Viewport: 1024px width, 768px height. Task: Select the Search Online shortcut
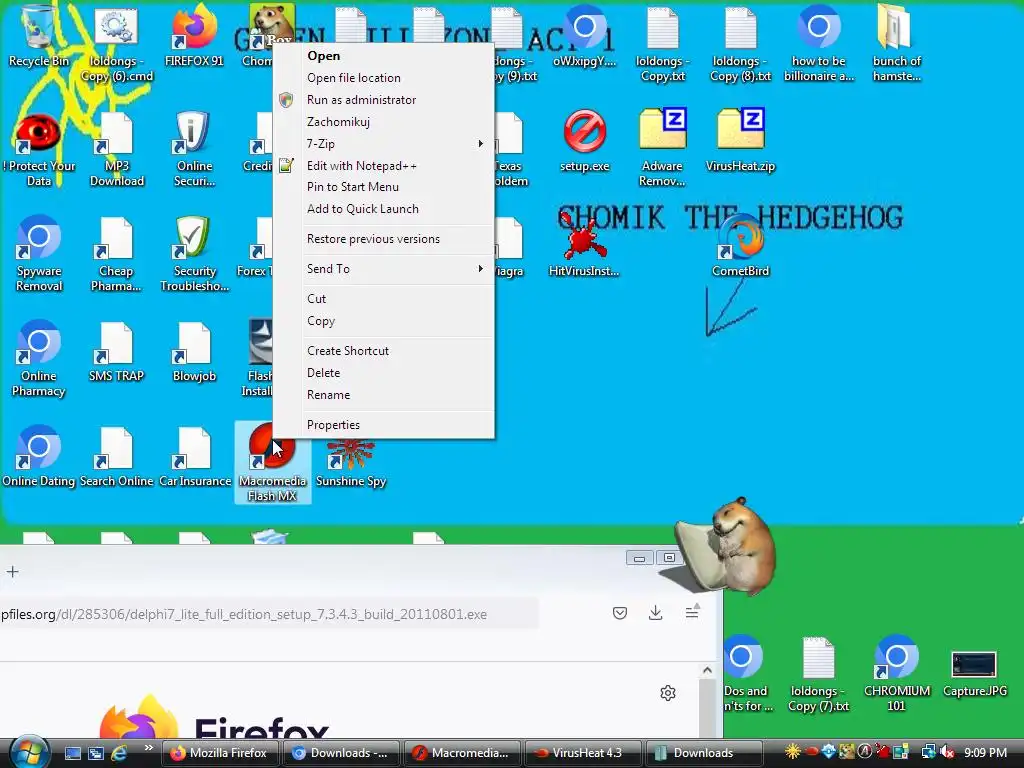pos(116,456)
